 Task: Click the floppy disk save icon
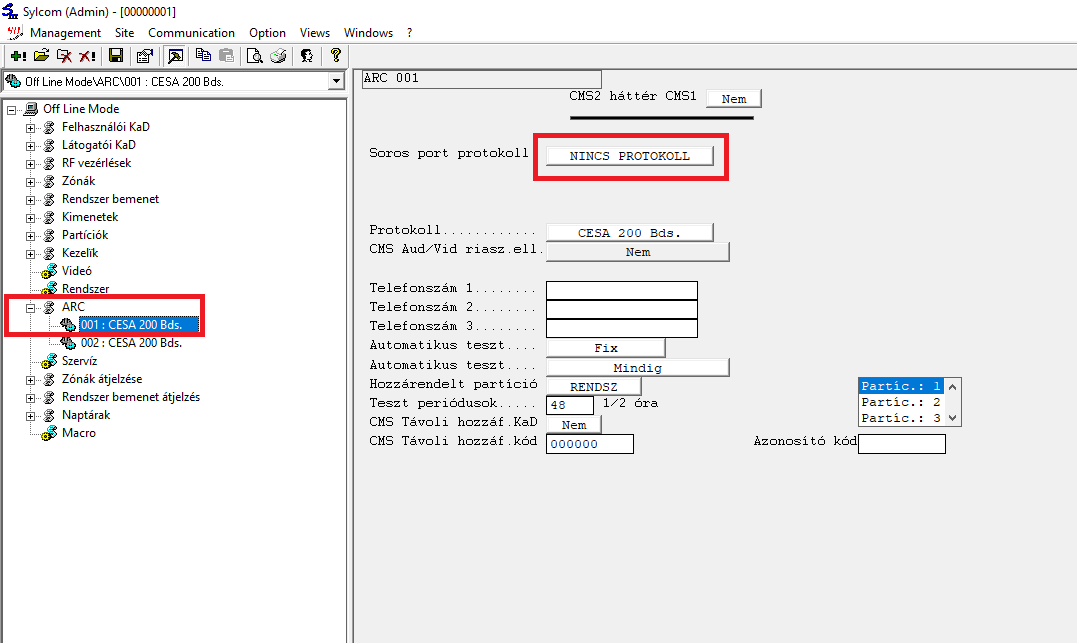click(x=116, y=56)
